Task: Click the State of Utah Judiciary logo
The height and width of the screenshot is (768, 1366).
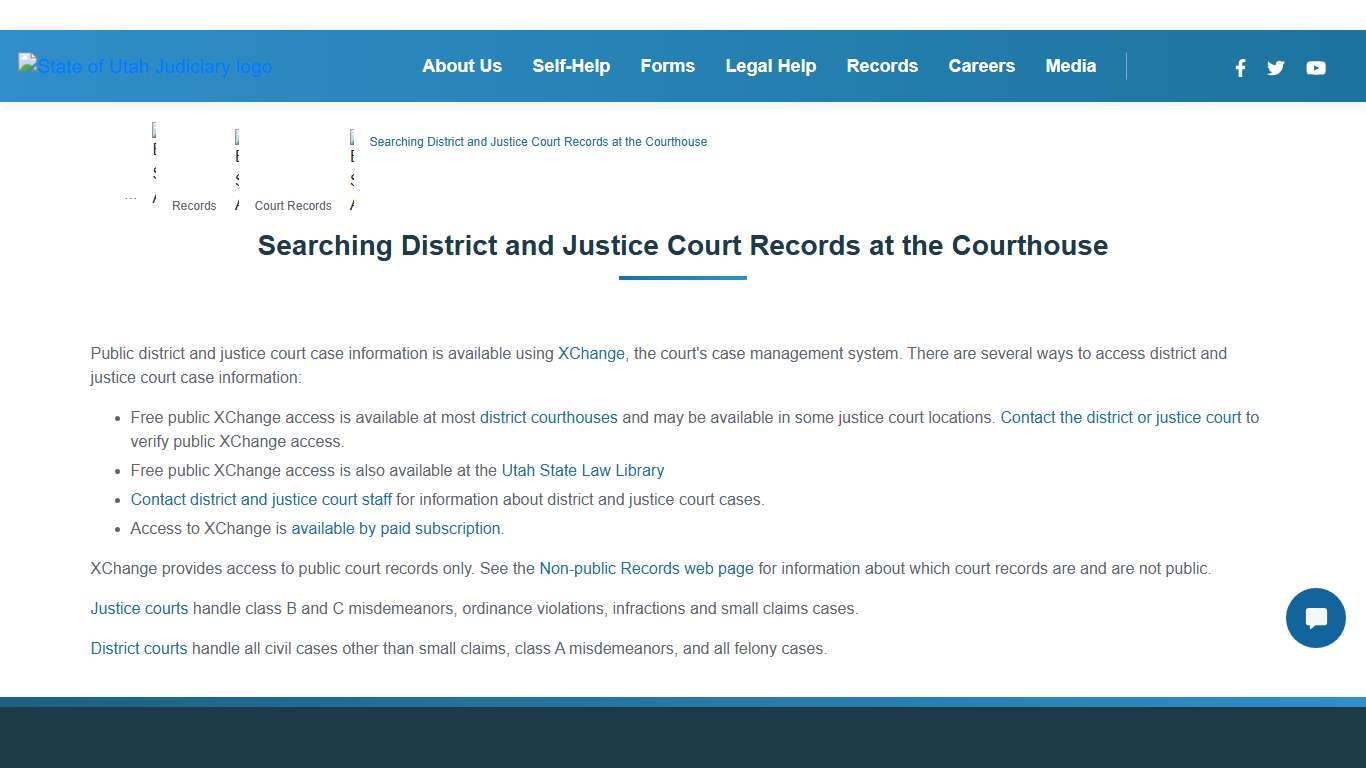Action: 145,66
